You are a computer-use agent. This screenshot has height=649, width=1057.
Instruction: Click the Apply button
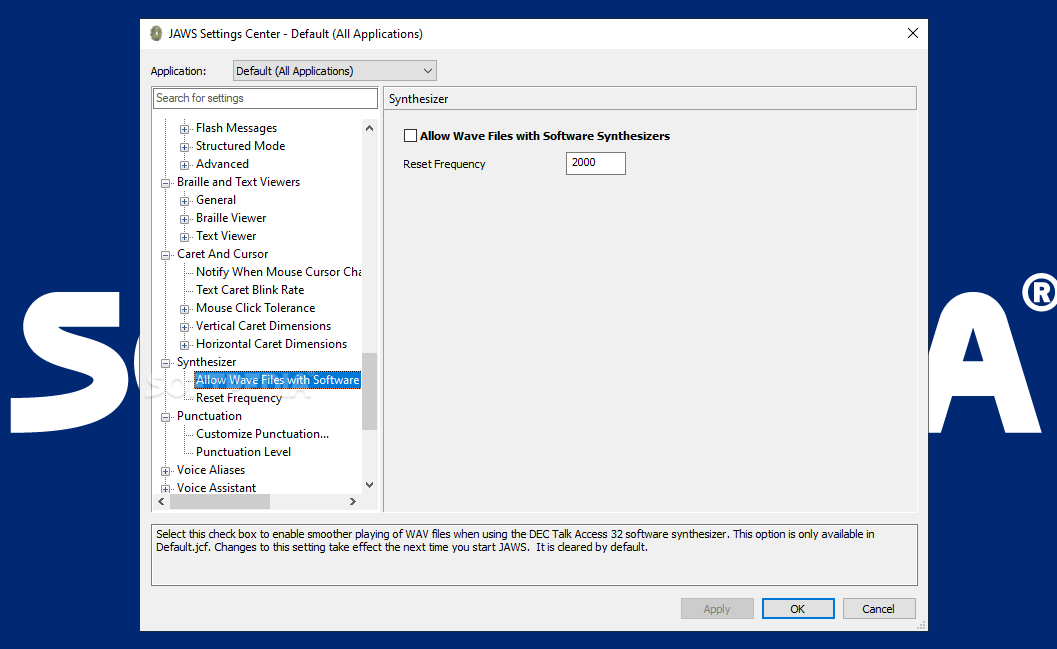pyautogui.click(x=717, y=609)
